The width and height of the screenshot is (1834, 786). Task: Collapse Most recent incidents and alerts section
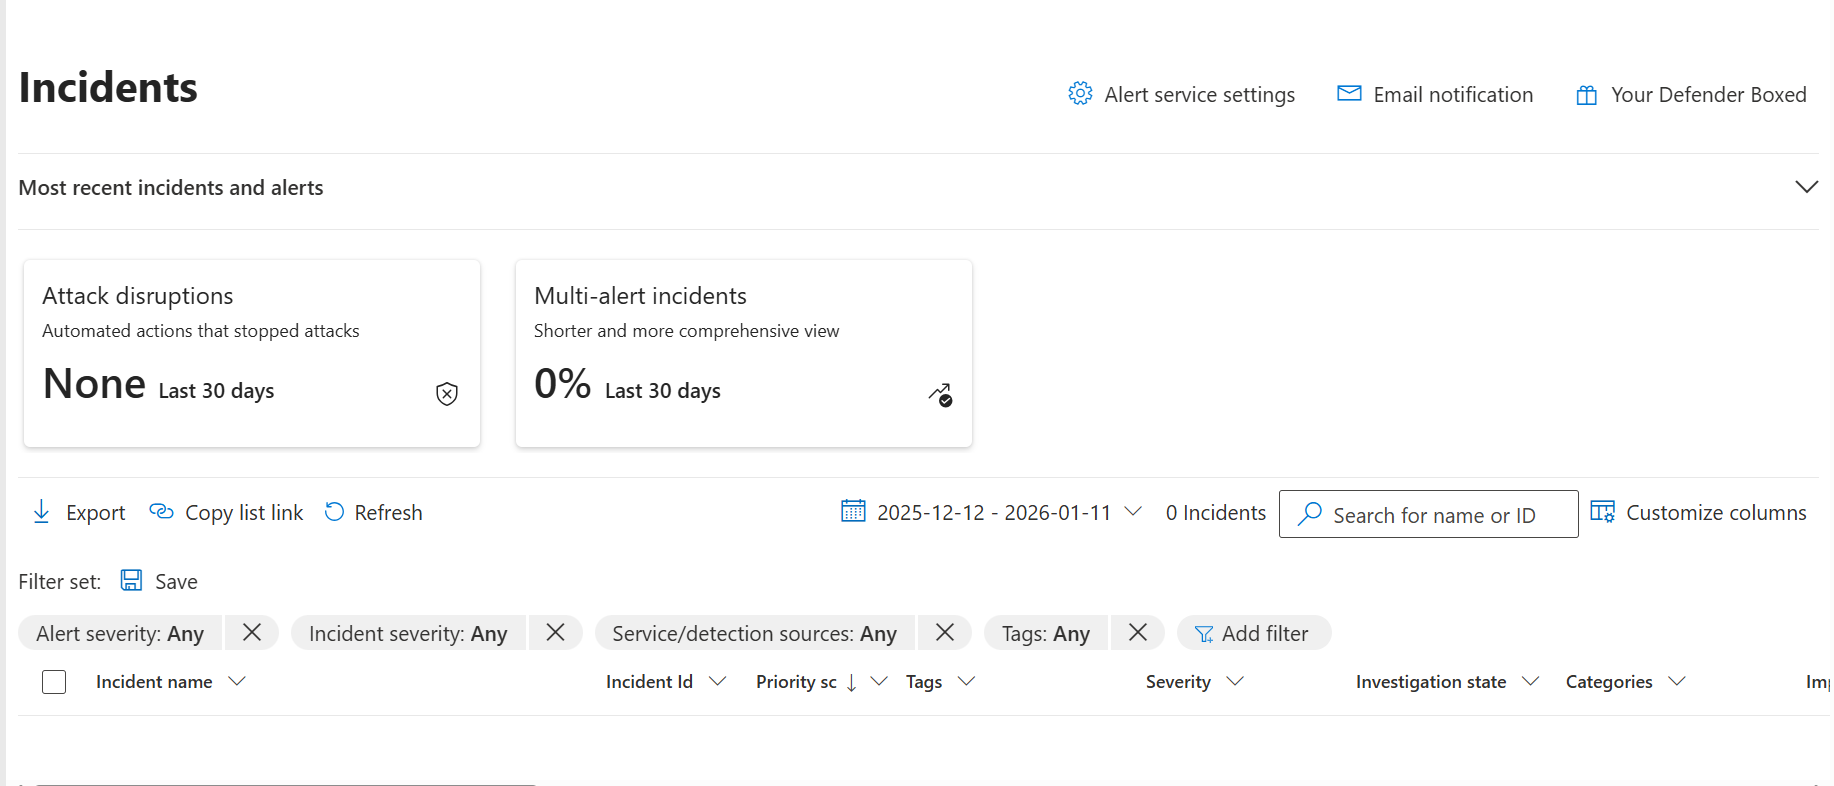click(1806, 187)
